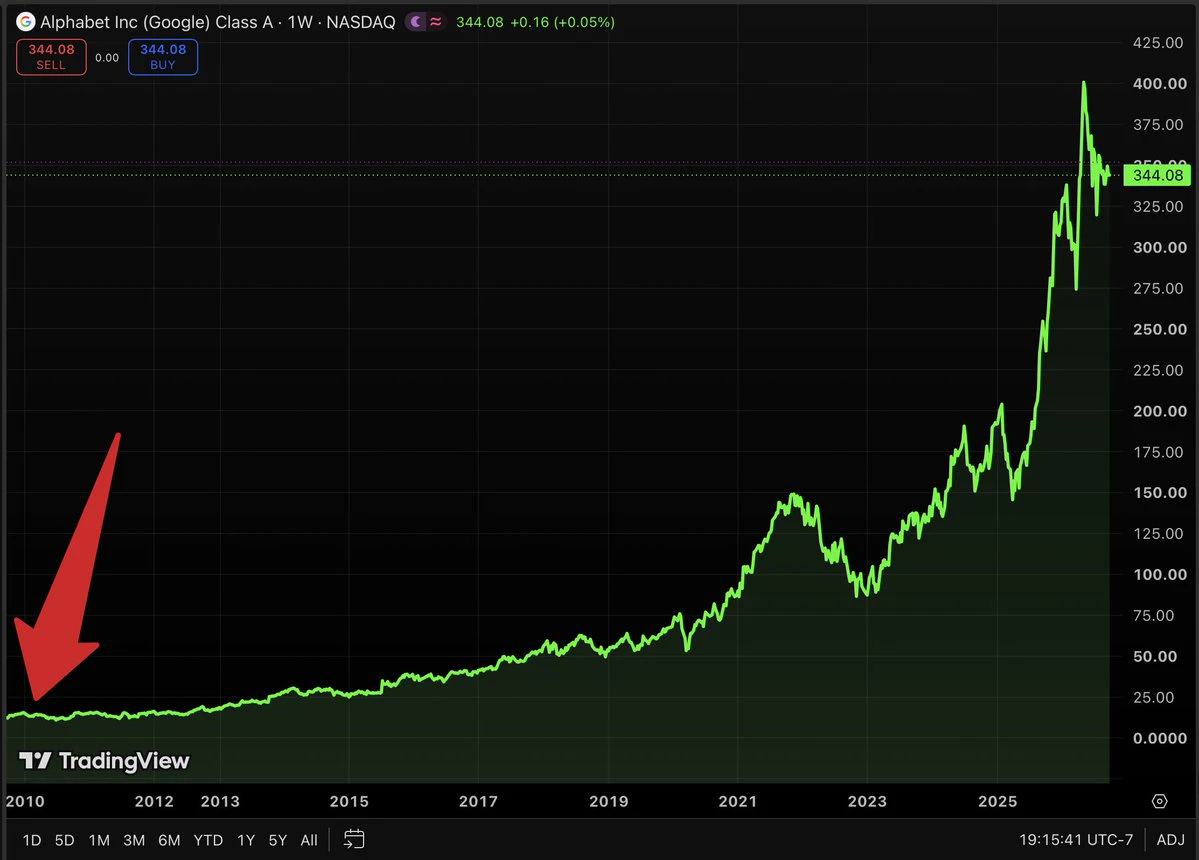1199x860 pixels.
Task: Click the green 344.08 price in the header
Action: (x=479, y=22)
